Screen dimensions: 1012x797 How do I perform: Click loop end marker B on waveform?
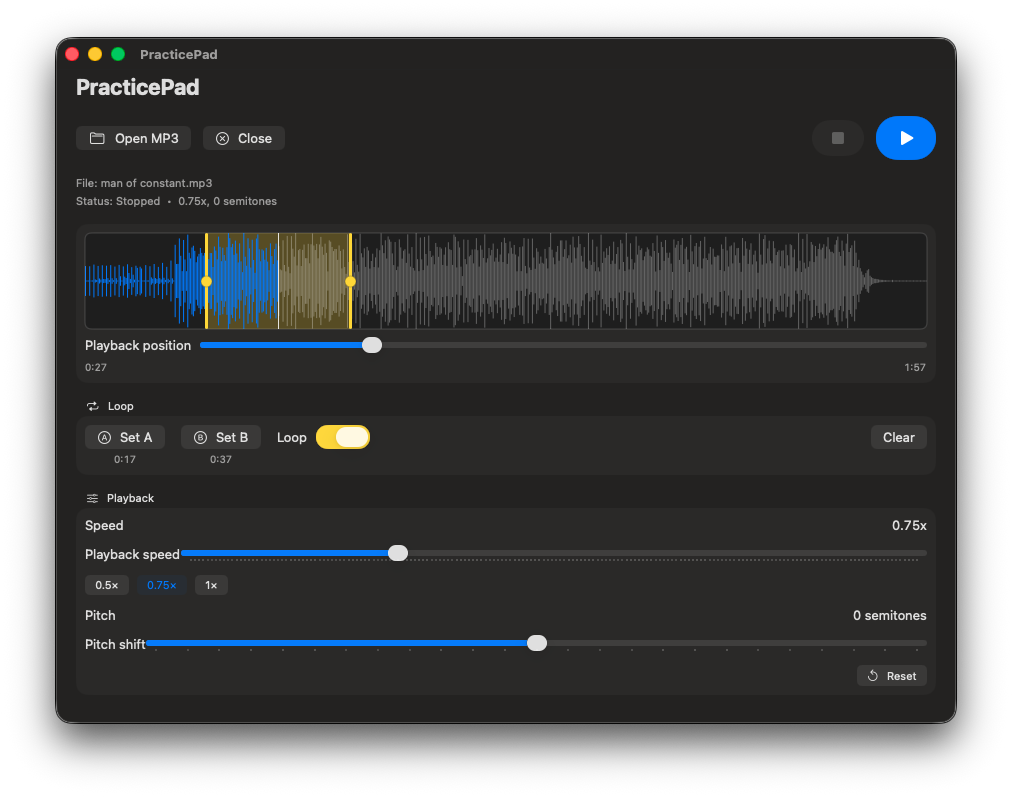[350, 281]
